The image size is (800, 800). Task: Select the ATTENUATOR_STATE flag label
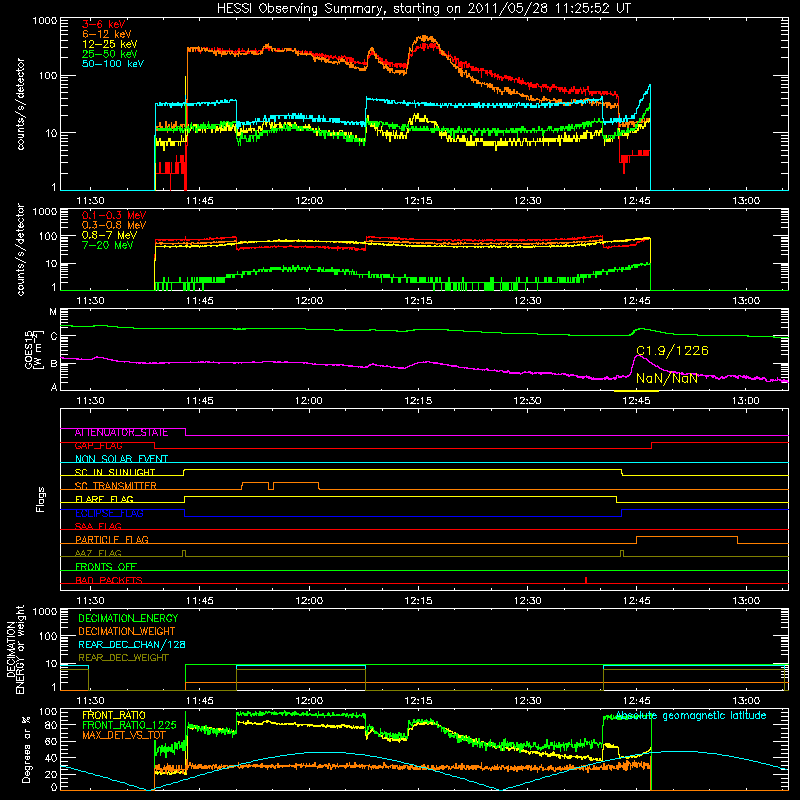(x=121, y=432)
